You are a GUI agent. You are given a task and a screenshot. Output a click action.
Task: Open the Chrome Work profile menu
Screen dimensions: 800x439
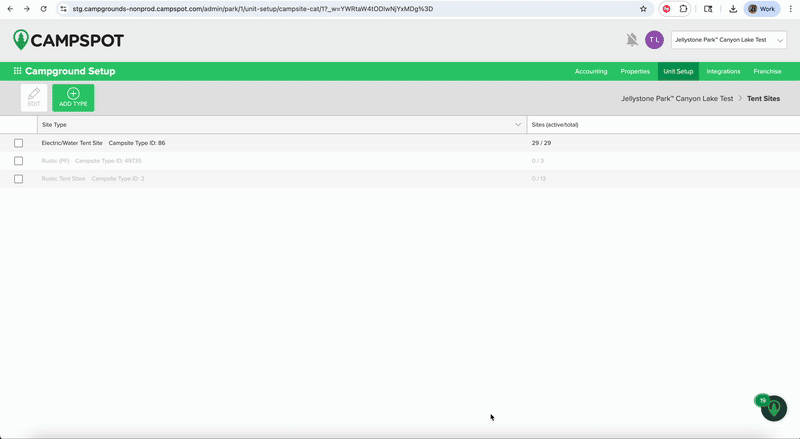[x=761, y=8]
